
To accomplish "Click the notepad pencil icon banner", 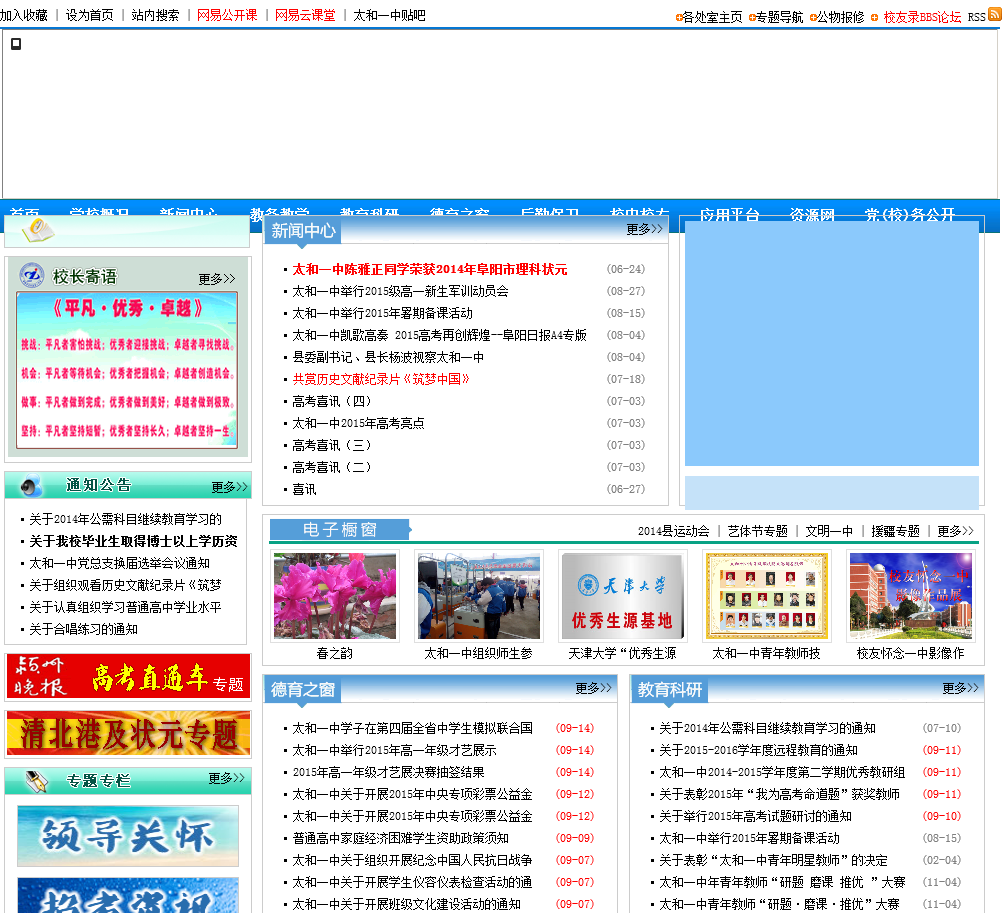I will pyautogui.click(x=127, y=231).
